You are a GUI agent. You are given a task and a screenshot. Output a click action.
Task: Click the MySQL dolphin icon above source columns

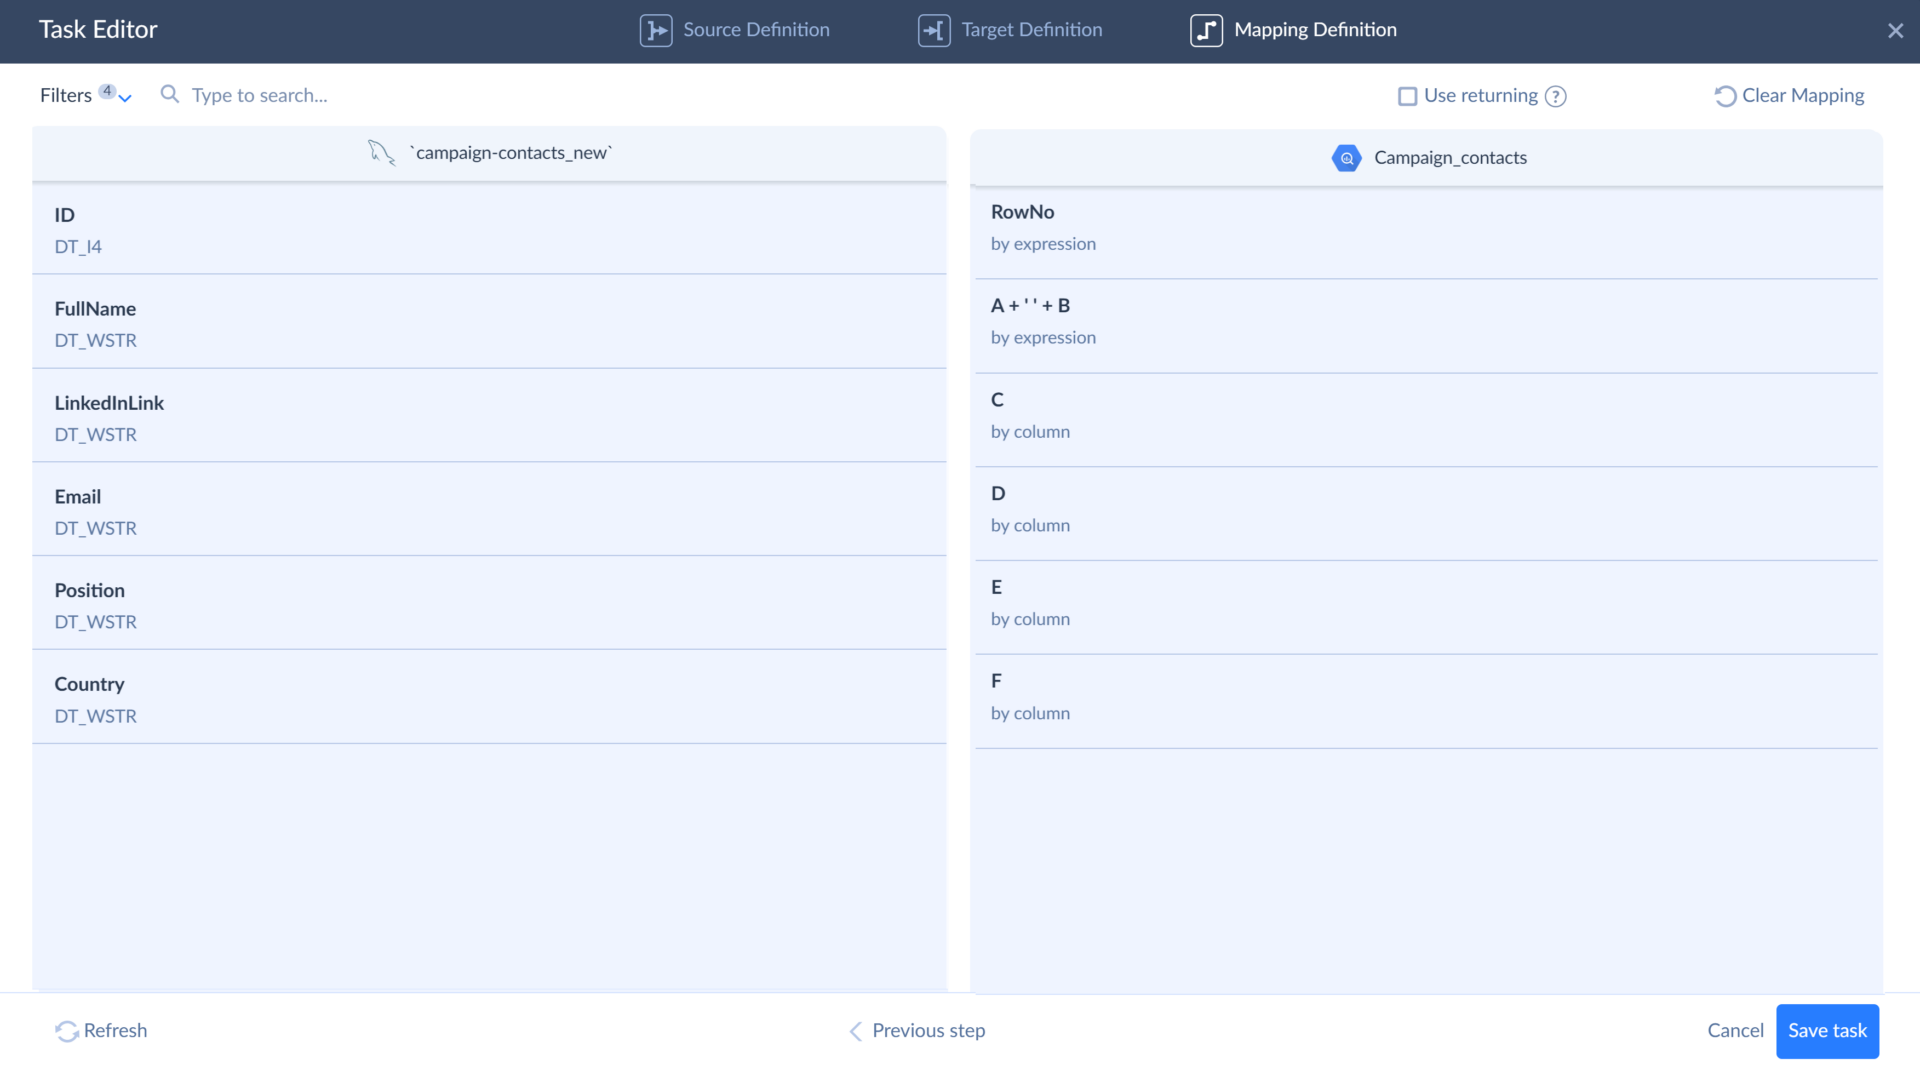pos(381,153)
